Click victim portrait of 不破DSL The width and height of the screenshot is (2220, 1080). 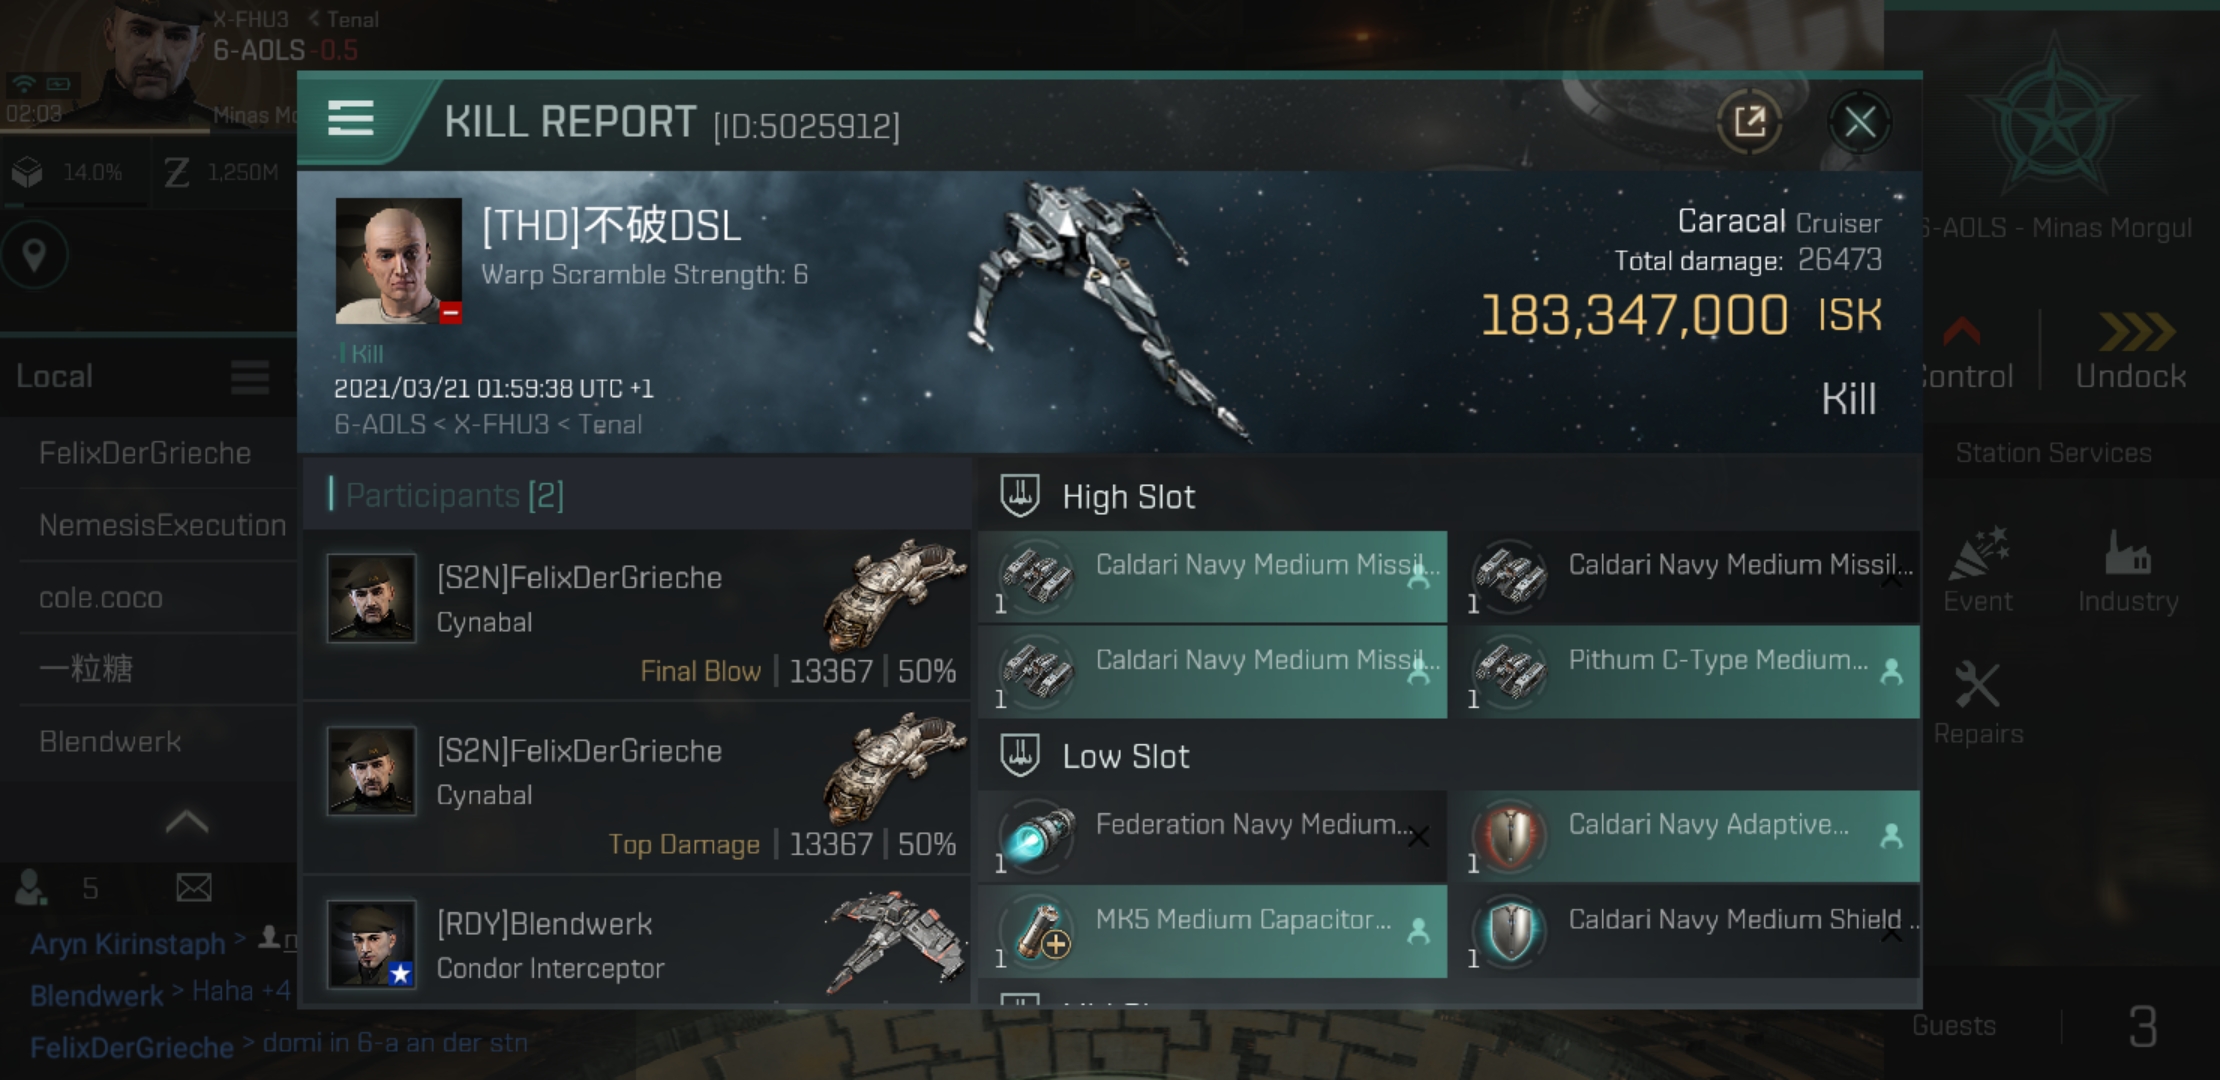pos(398,260)
